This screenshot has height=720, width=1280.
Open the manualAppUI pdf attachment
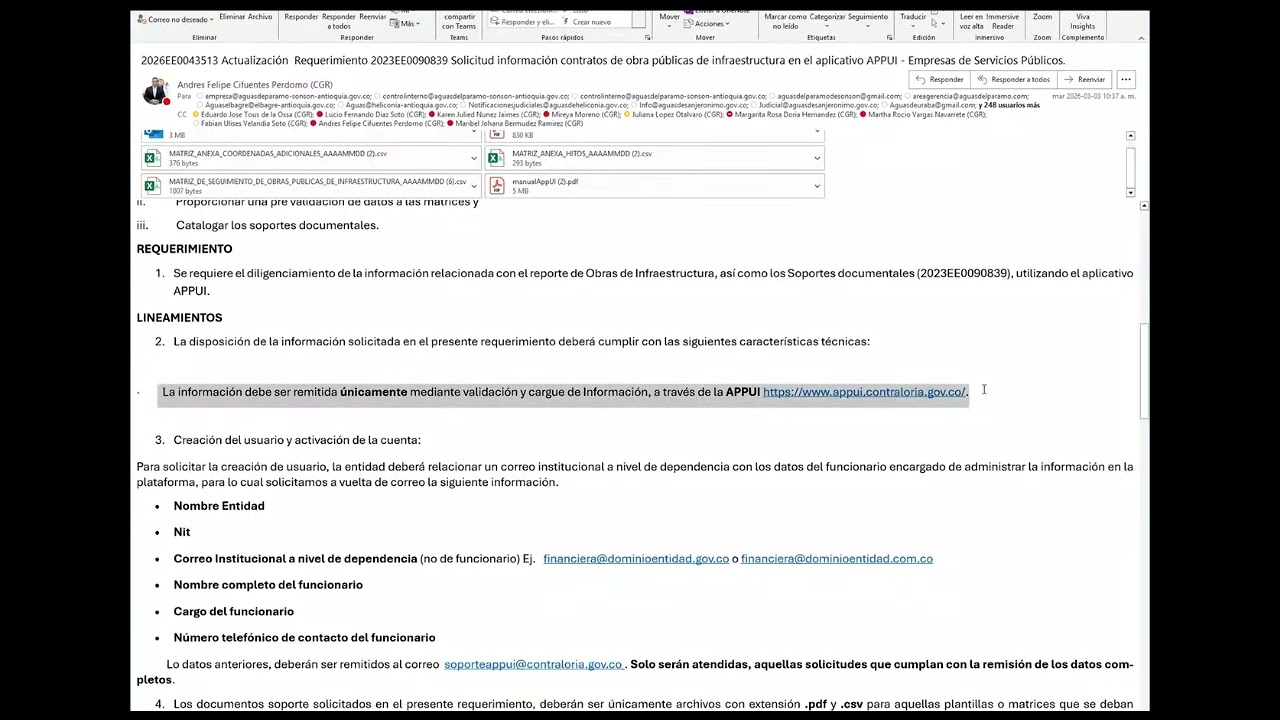646,186
